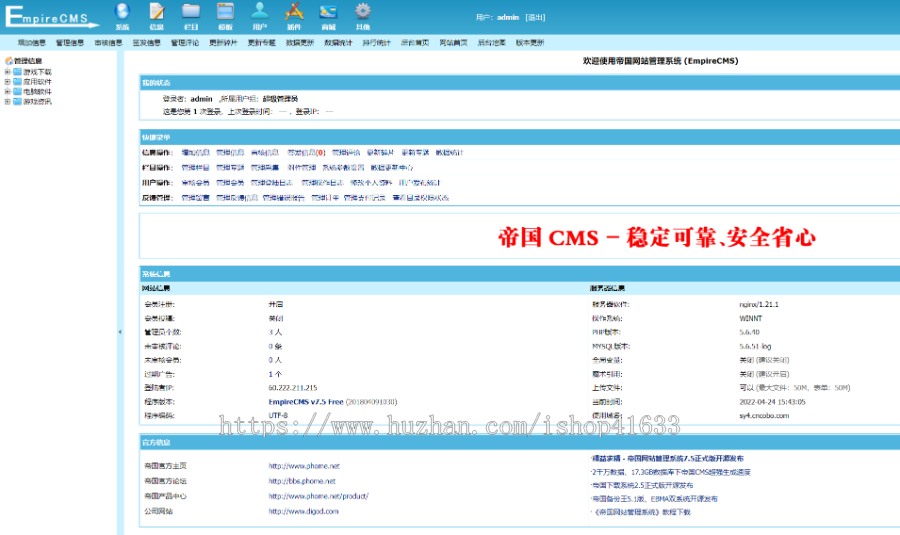
Task: Select 增加信息 in the top submenu bar
Action: pos(32,42)
